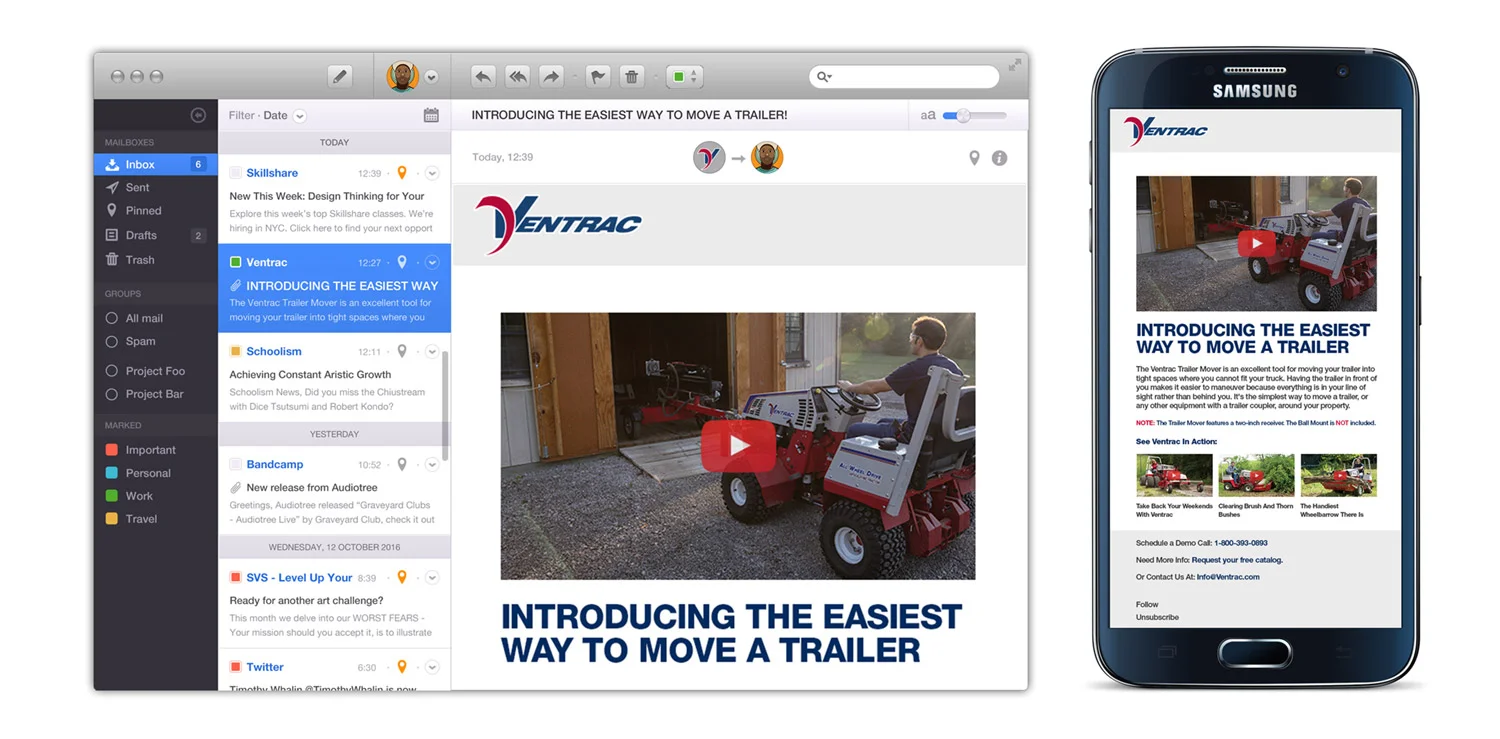The width and height of the screenshot is (1500, 739).
Task: Click the recipient avatar in the message header
Action: (x=767, y=157)
